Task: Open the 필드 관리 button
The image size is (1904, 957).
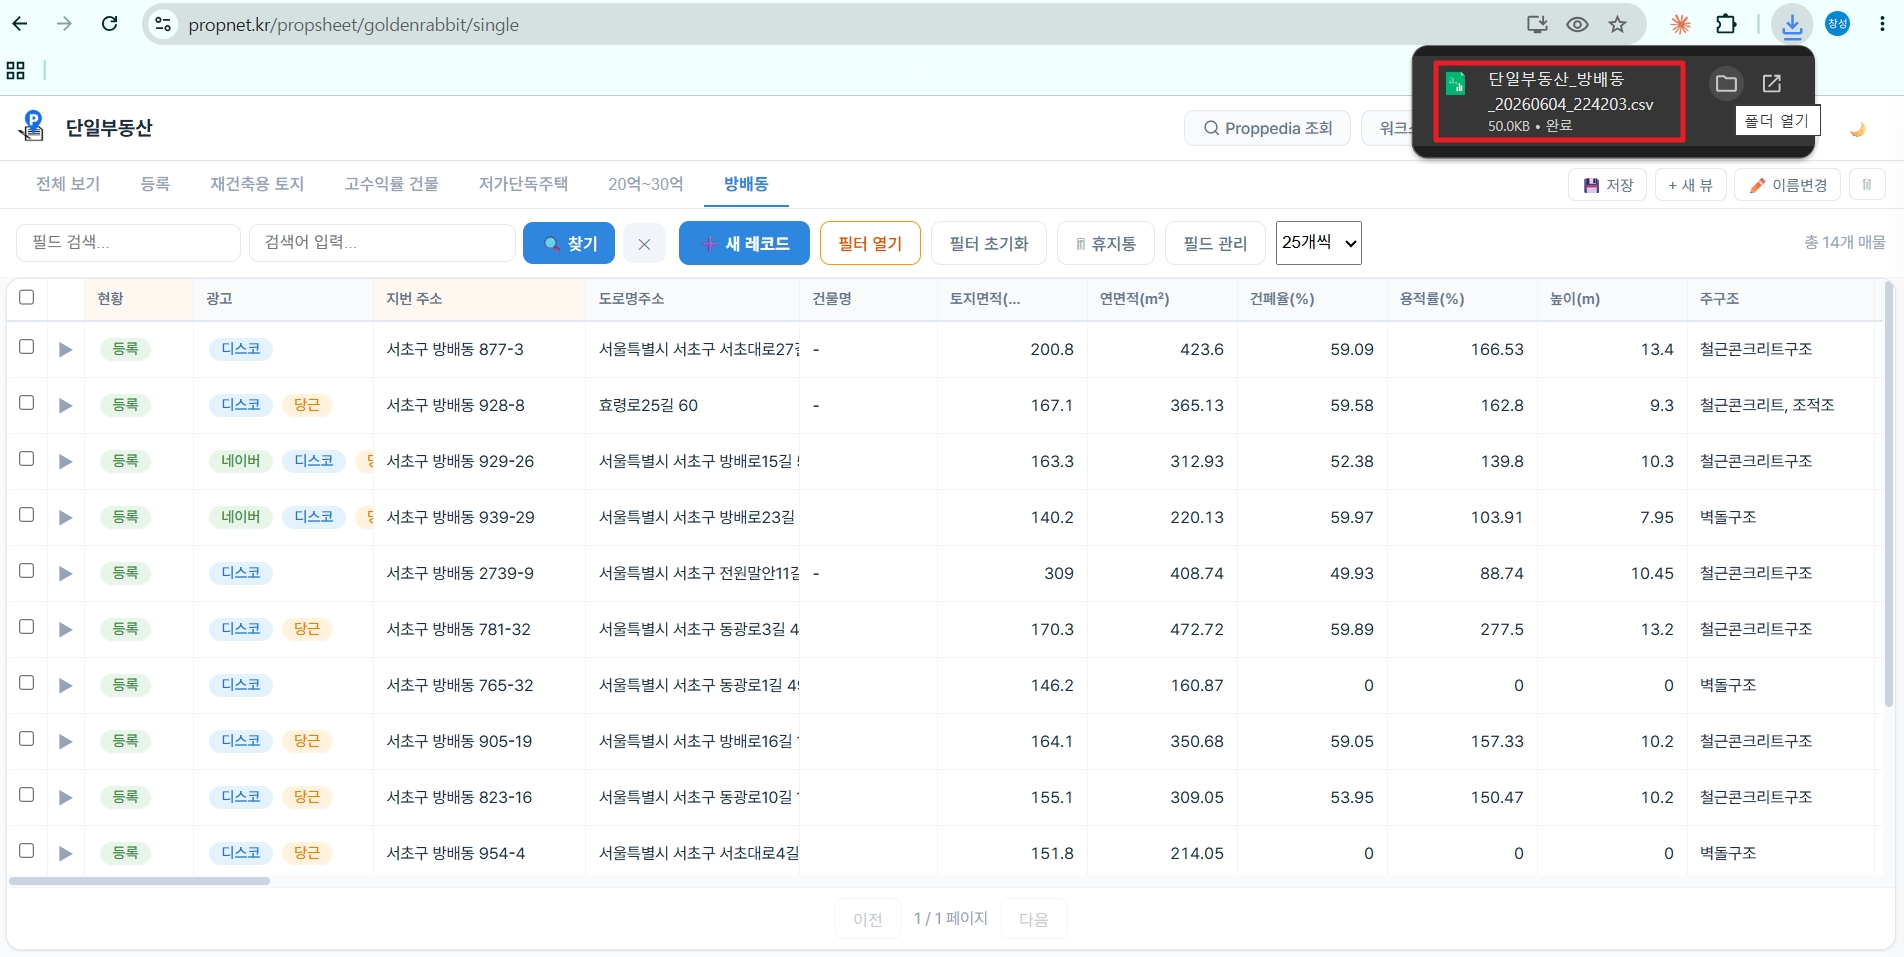Action: pyautogui.click(x=1215, y=244)
